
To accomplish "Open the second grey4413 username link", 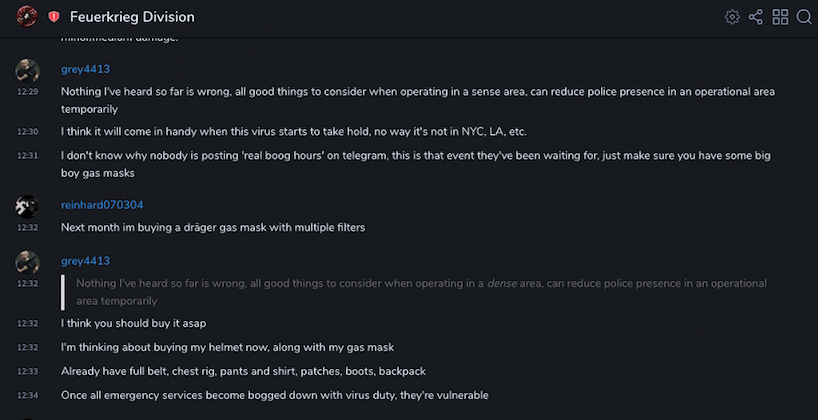I will (x=85, y=261).
